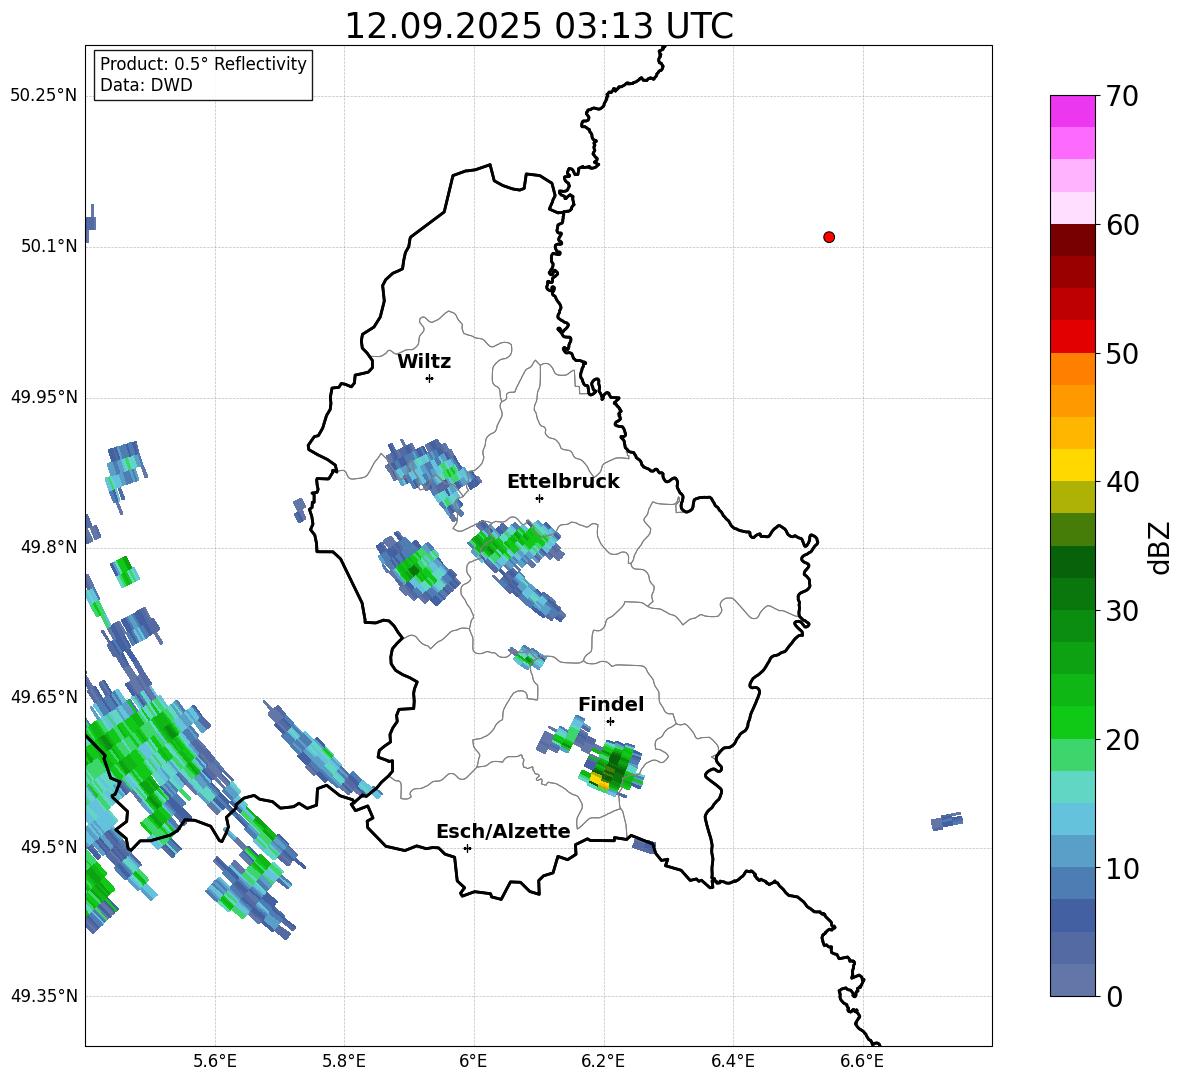Click the 49.35°N latitude label
Screen dimensions: 1184x1081
click(x=44, y=996)
